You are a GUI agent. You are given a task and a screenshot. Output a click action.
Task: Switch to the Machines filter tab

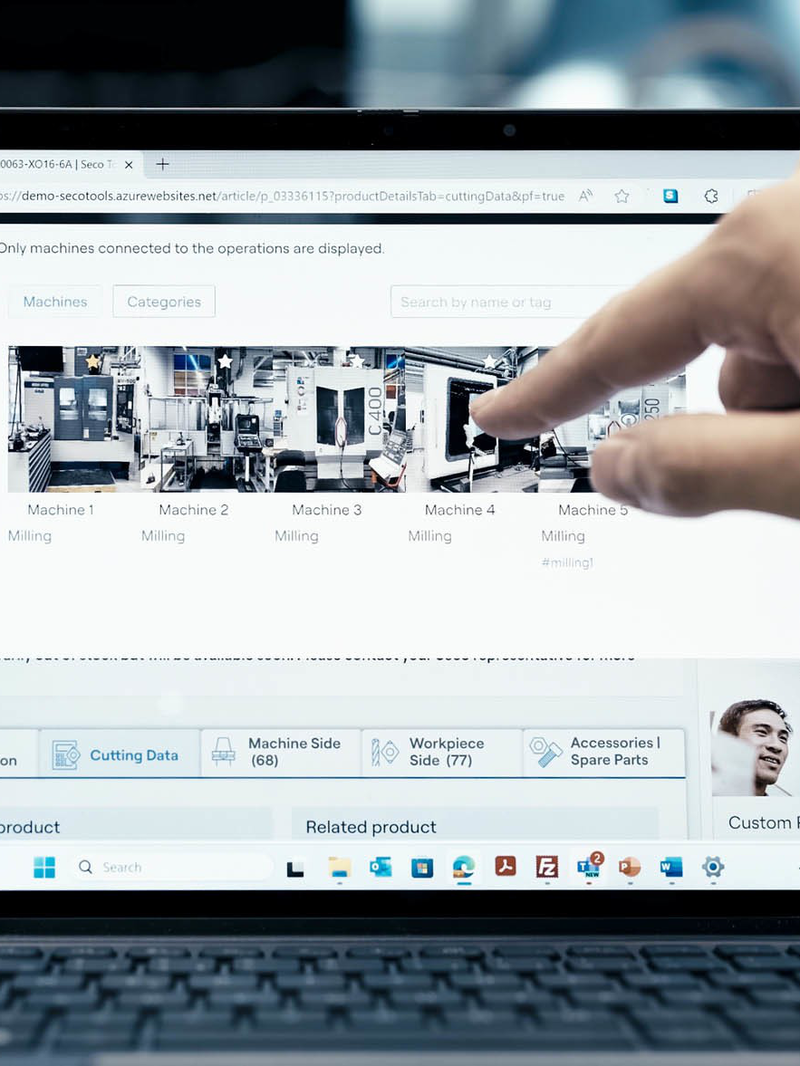coord(55,302)
